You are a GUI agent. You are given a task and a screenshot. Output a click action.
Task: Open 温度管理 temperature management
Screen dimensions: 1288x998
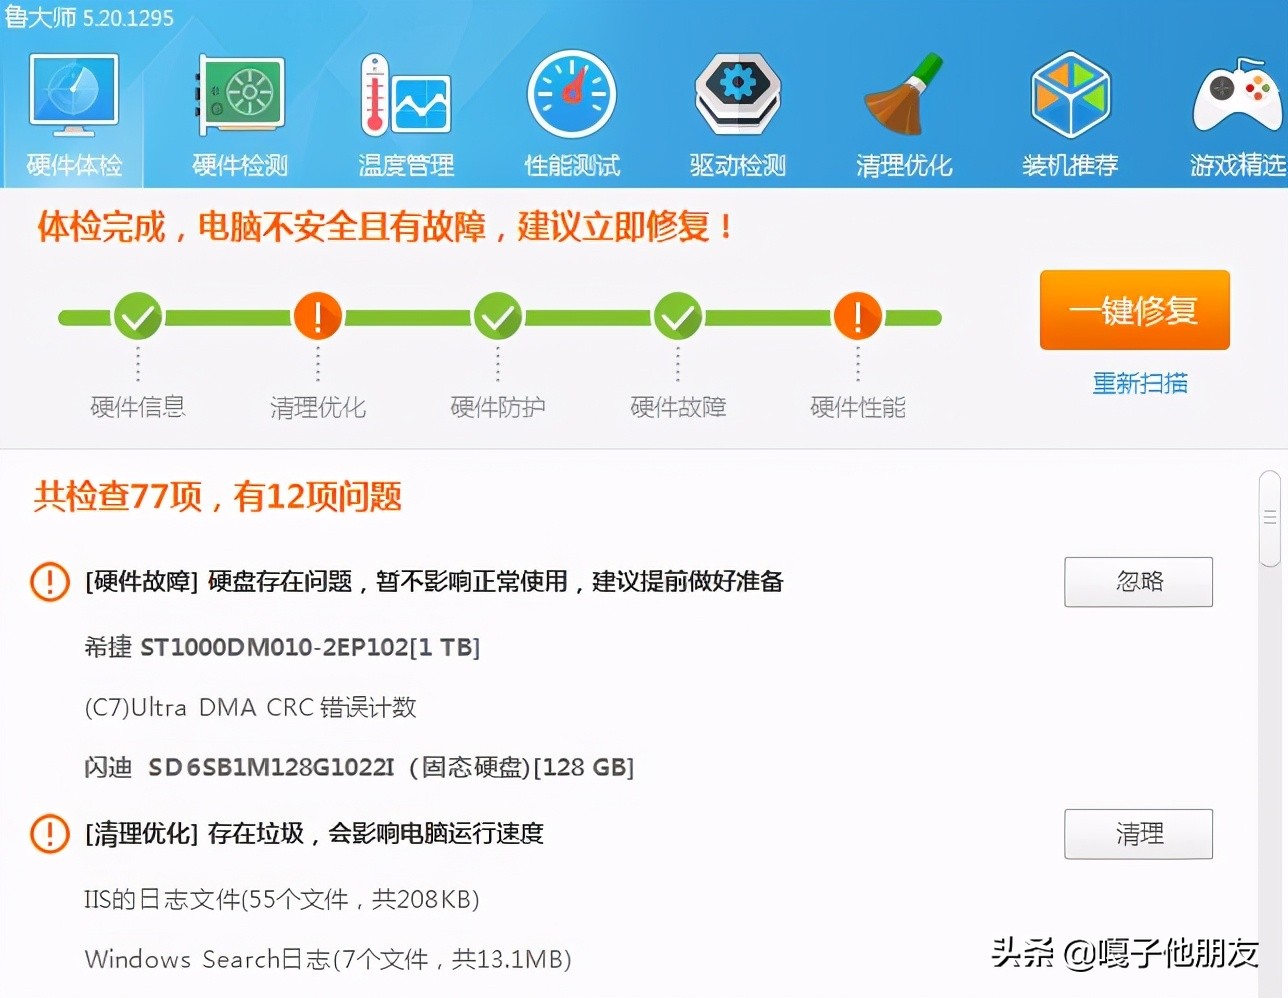pos(405,93)
